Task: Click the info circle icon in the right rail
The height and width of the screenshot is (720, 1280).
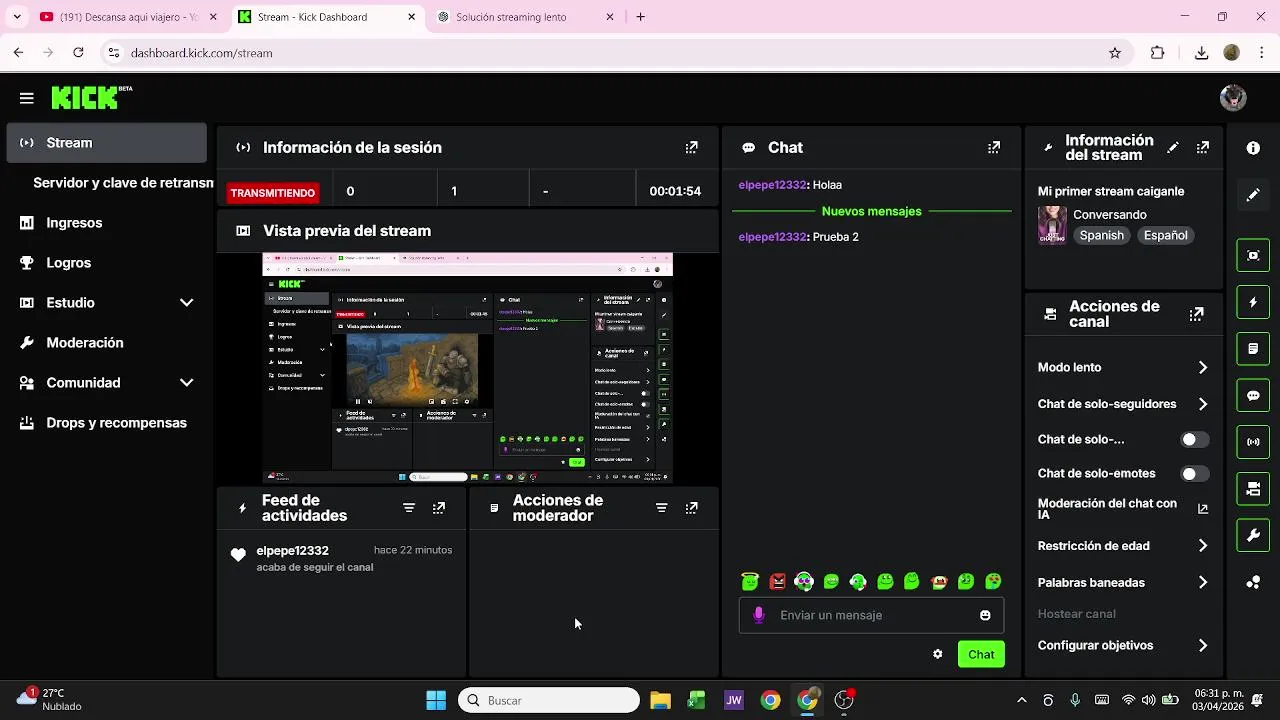Action: pyautogui.click(x=1253, y=148)
